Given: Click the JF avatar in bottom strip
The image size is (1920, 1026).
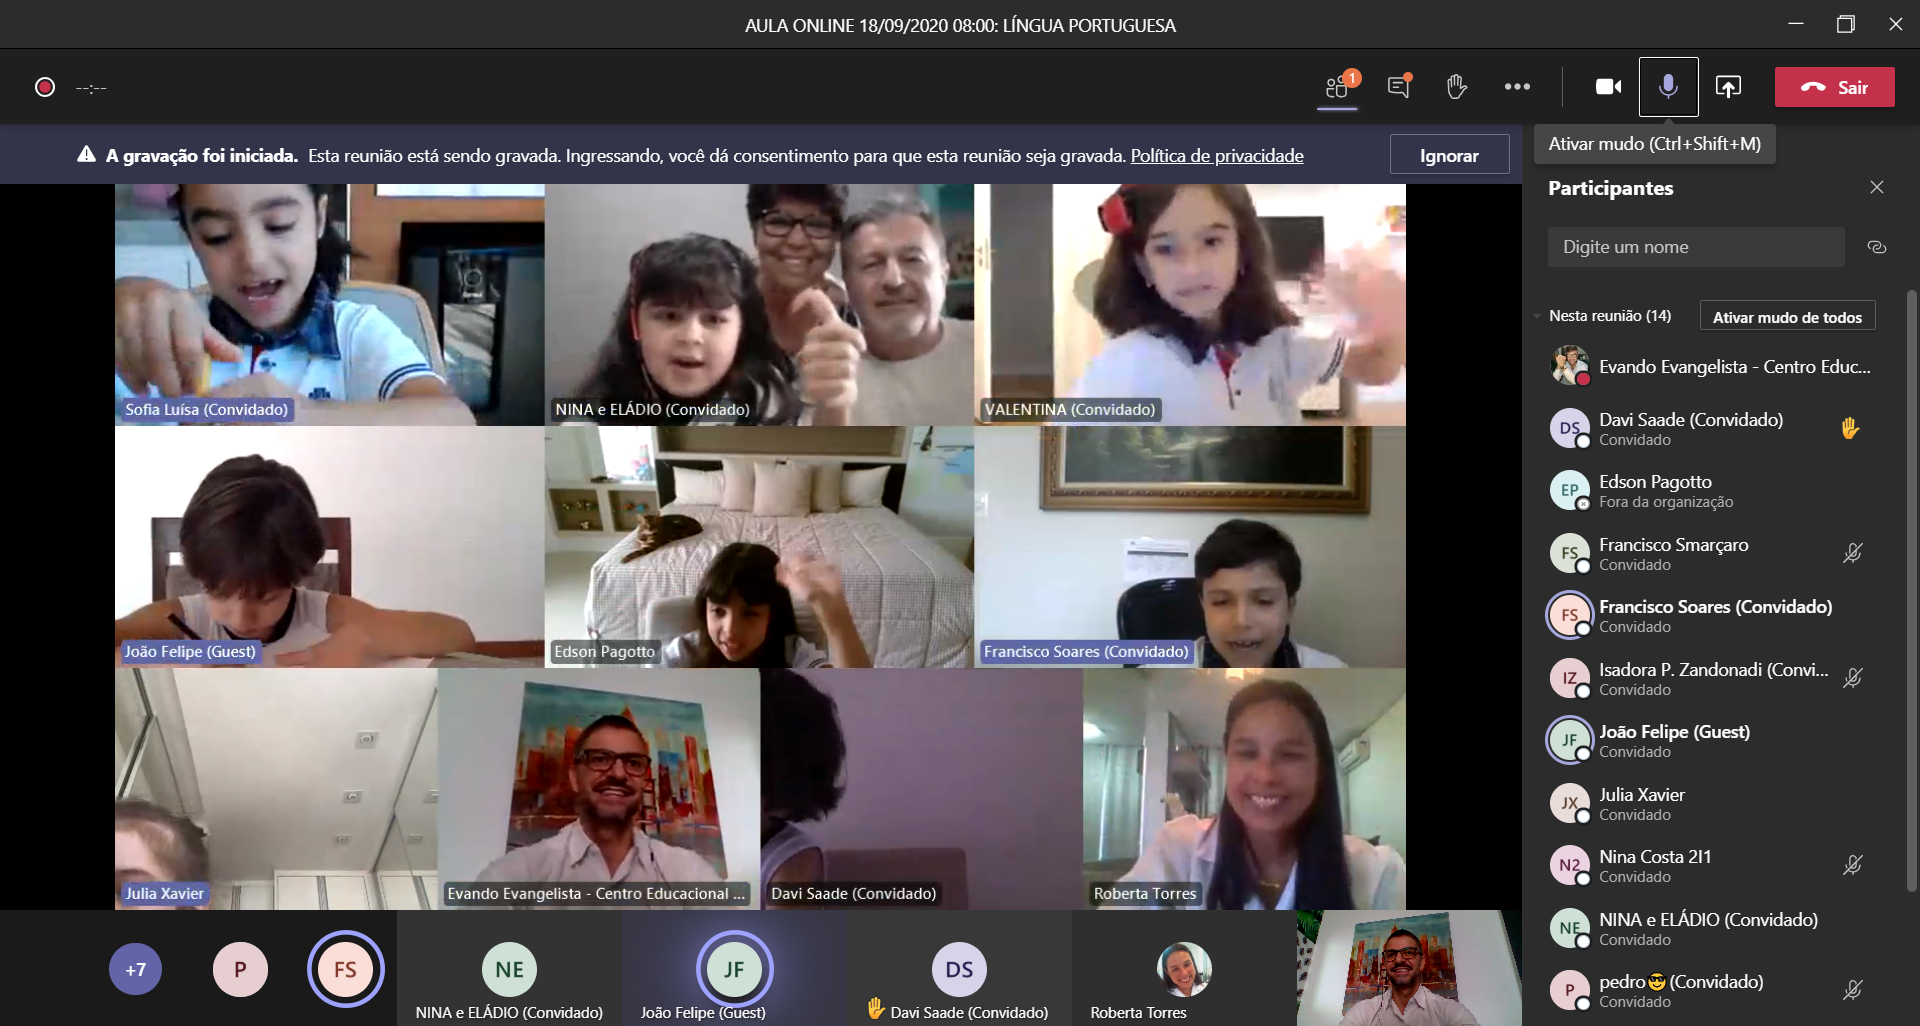Looking at the screenshot, I should click(x=734, y=969).
